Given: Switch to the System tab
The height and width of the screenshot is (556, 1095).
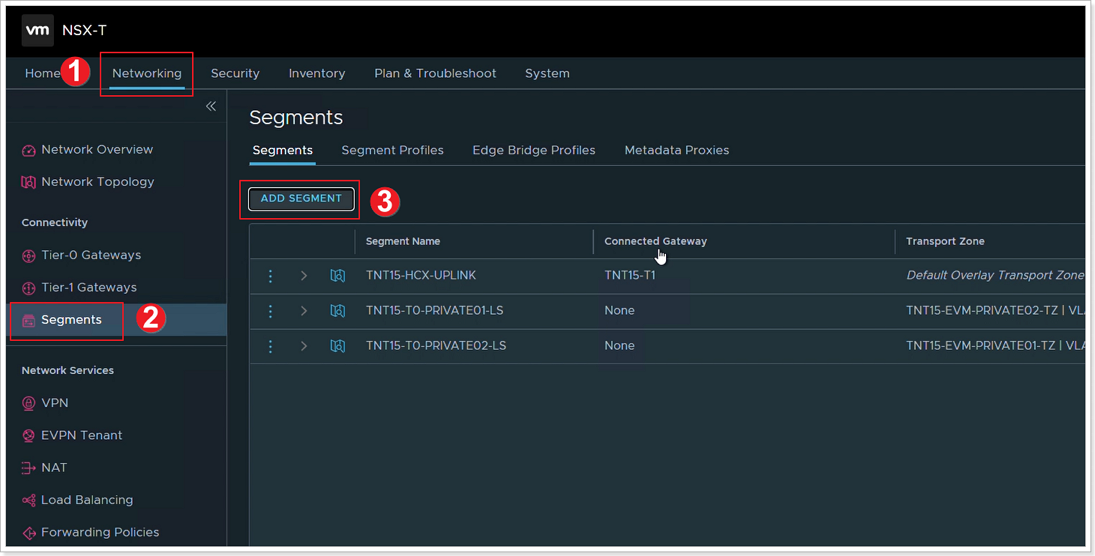Looking at the screenshot, I should click(548, 73).
